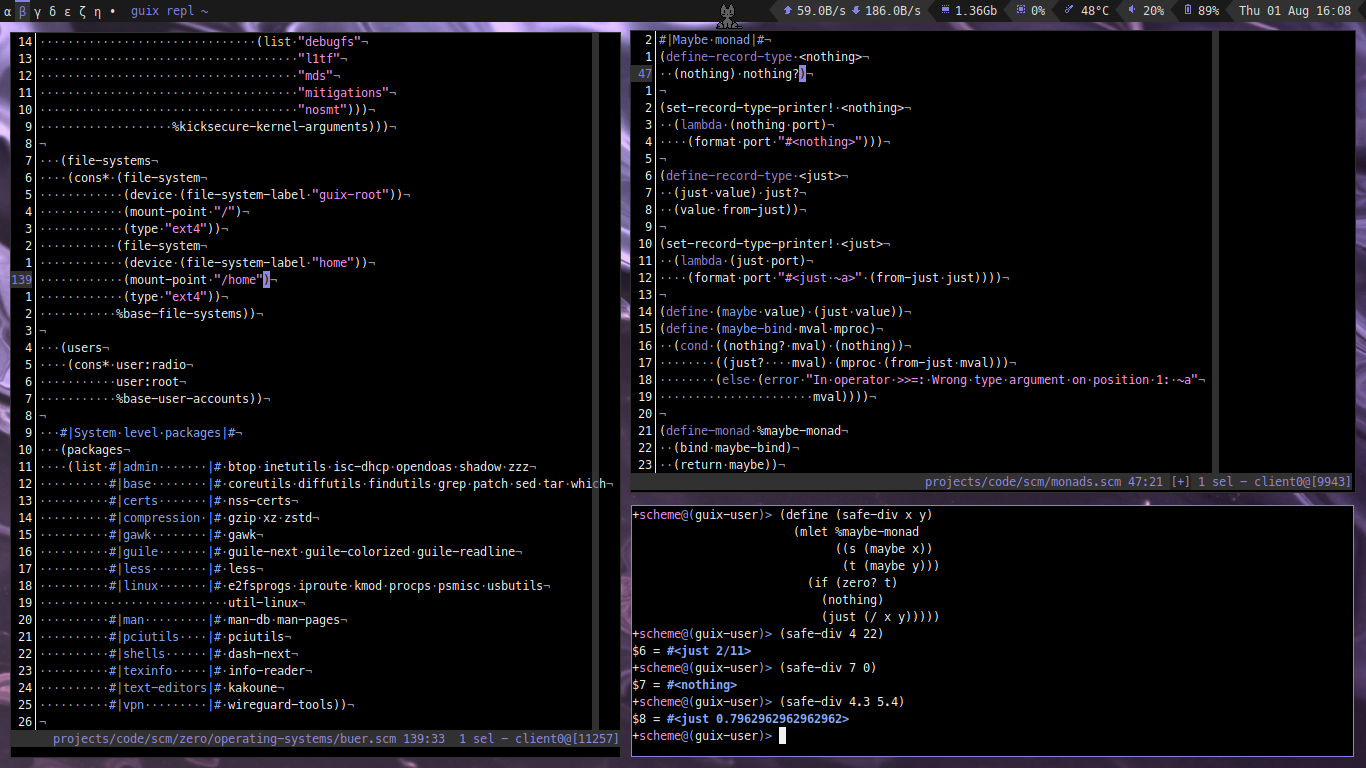
Task: Click the "#<nothing>" format string in monads.scm
Action: 818,141
